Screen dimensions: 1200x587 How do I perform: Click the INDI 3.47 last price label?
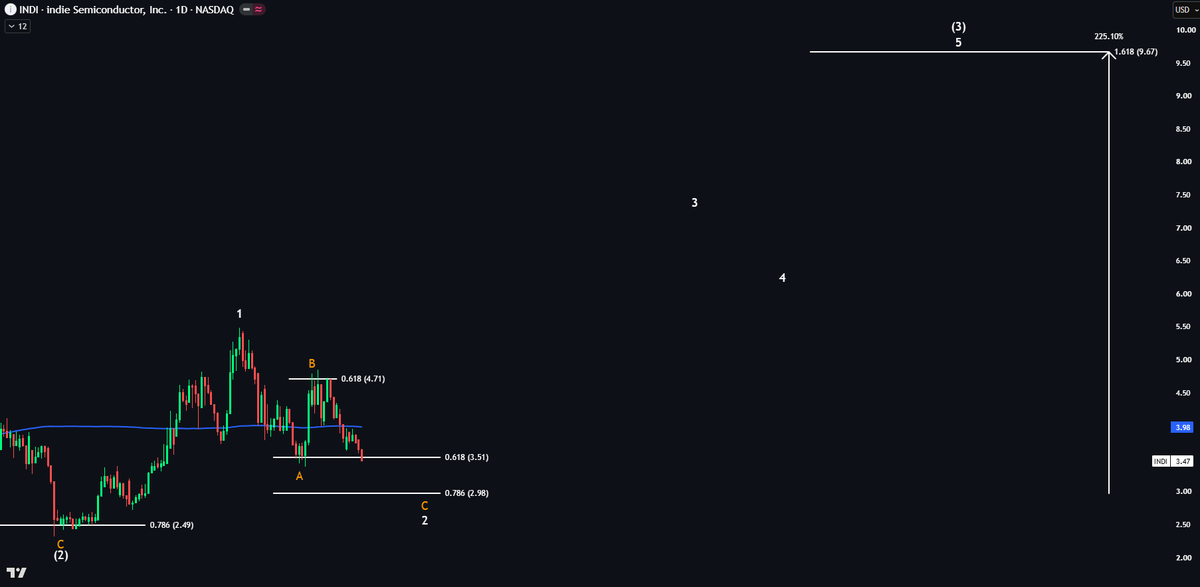(1173, 461)
